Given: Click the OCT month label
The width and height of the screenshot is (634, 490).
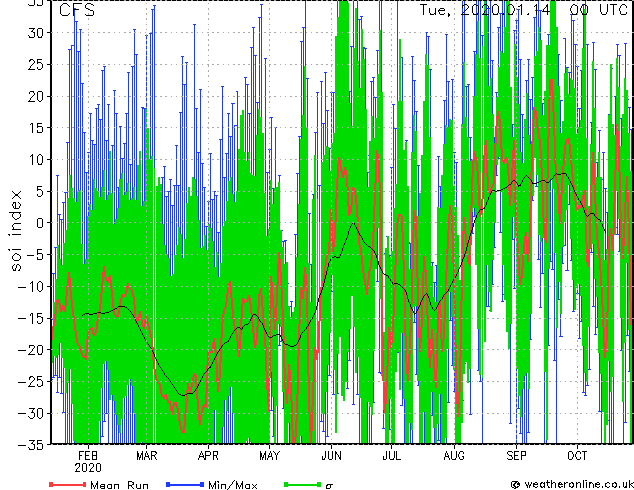Looking at the screenshot, I should pos(577,456).
